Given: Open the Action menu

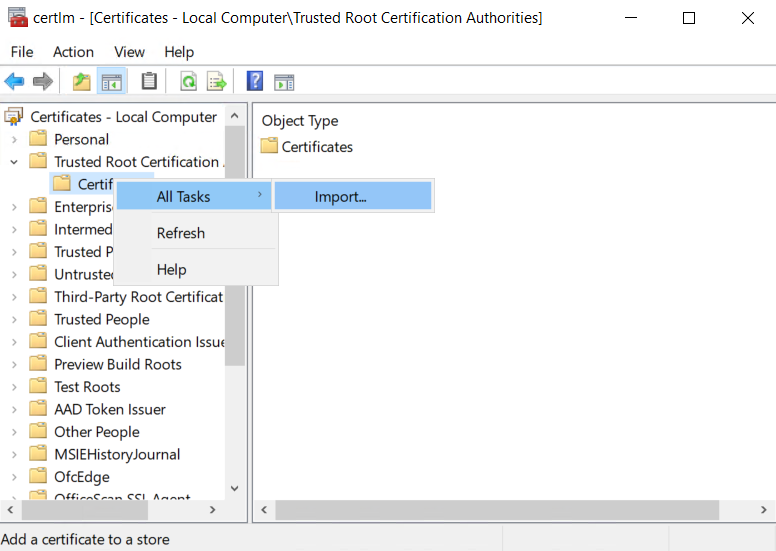Looking at the screenshot, I should [73, 52].
